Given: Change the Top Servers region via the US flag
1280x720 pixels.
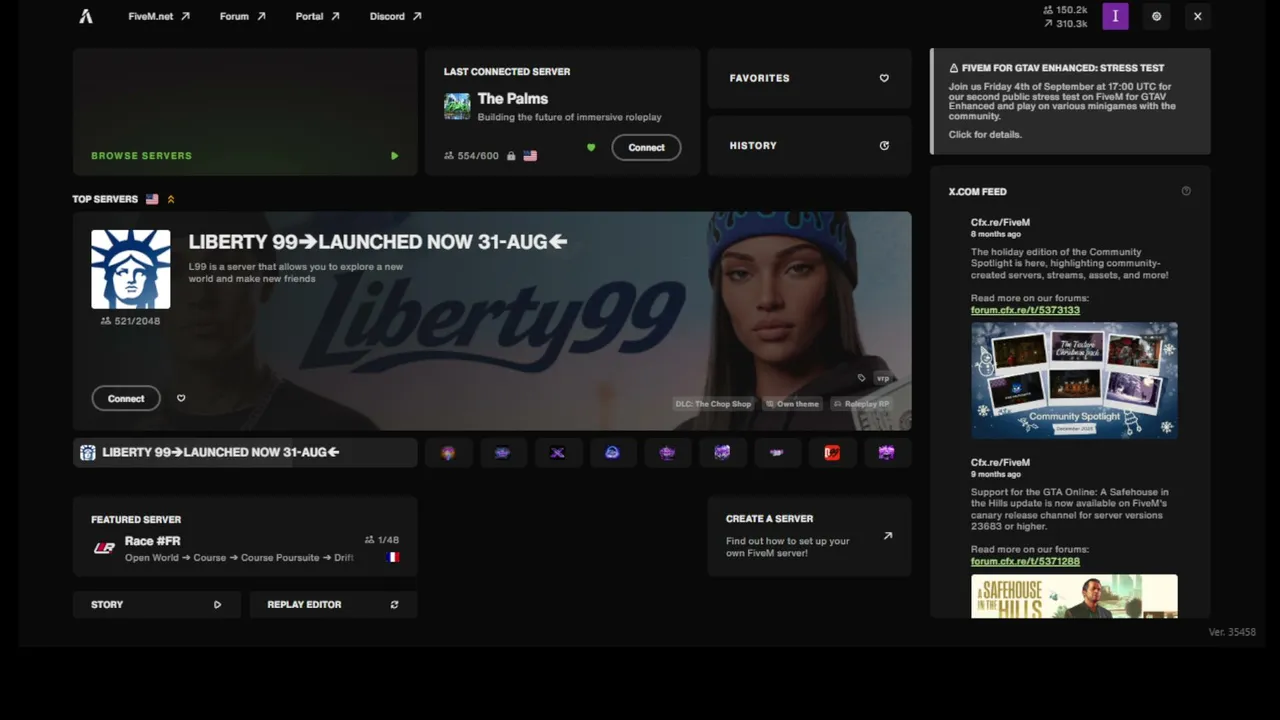Looking at the screenshot, I should click(152, 199).
